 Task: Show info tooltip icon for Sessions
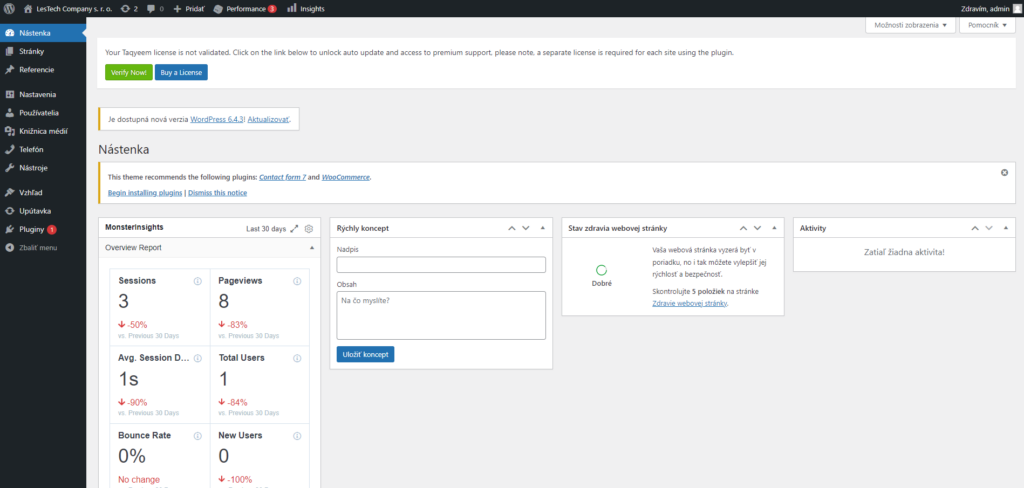198,281
